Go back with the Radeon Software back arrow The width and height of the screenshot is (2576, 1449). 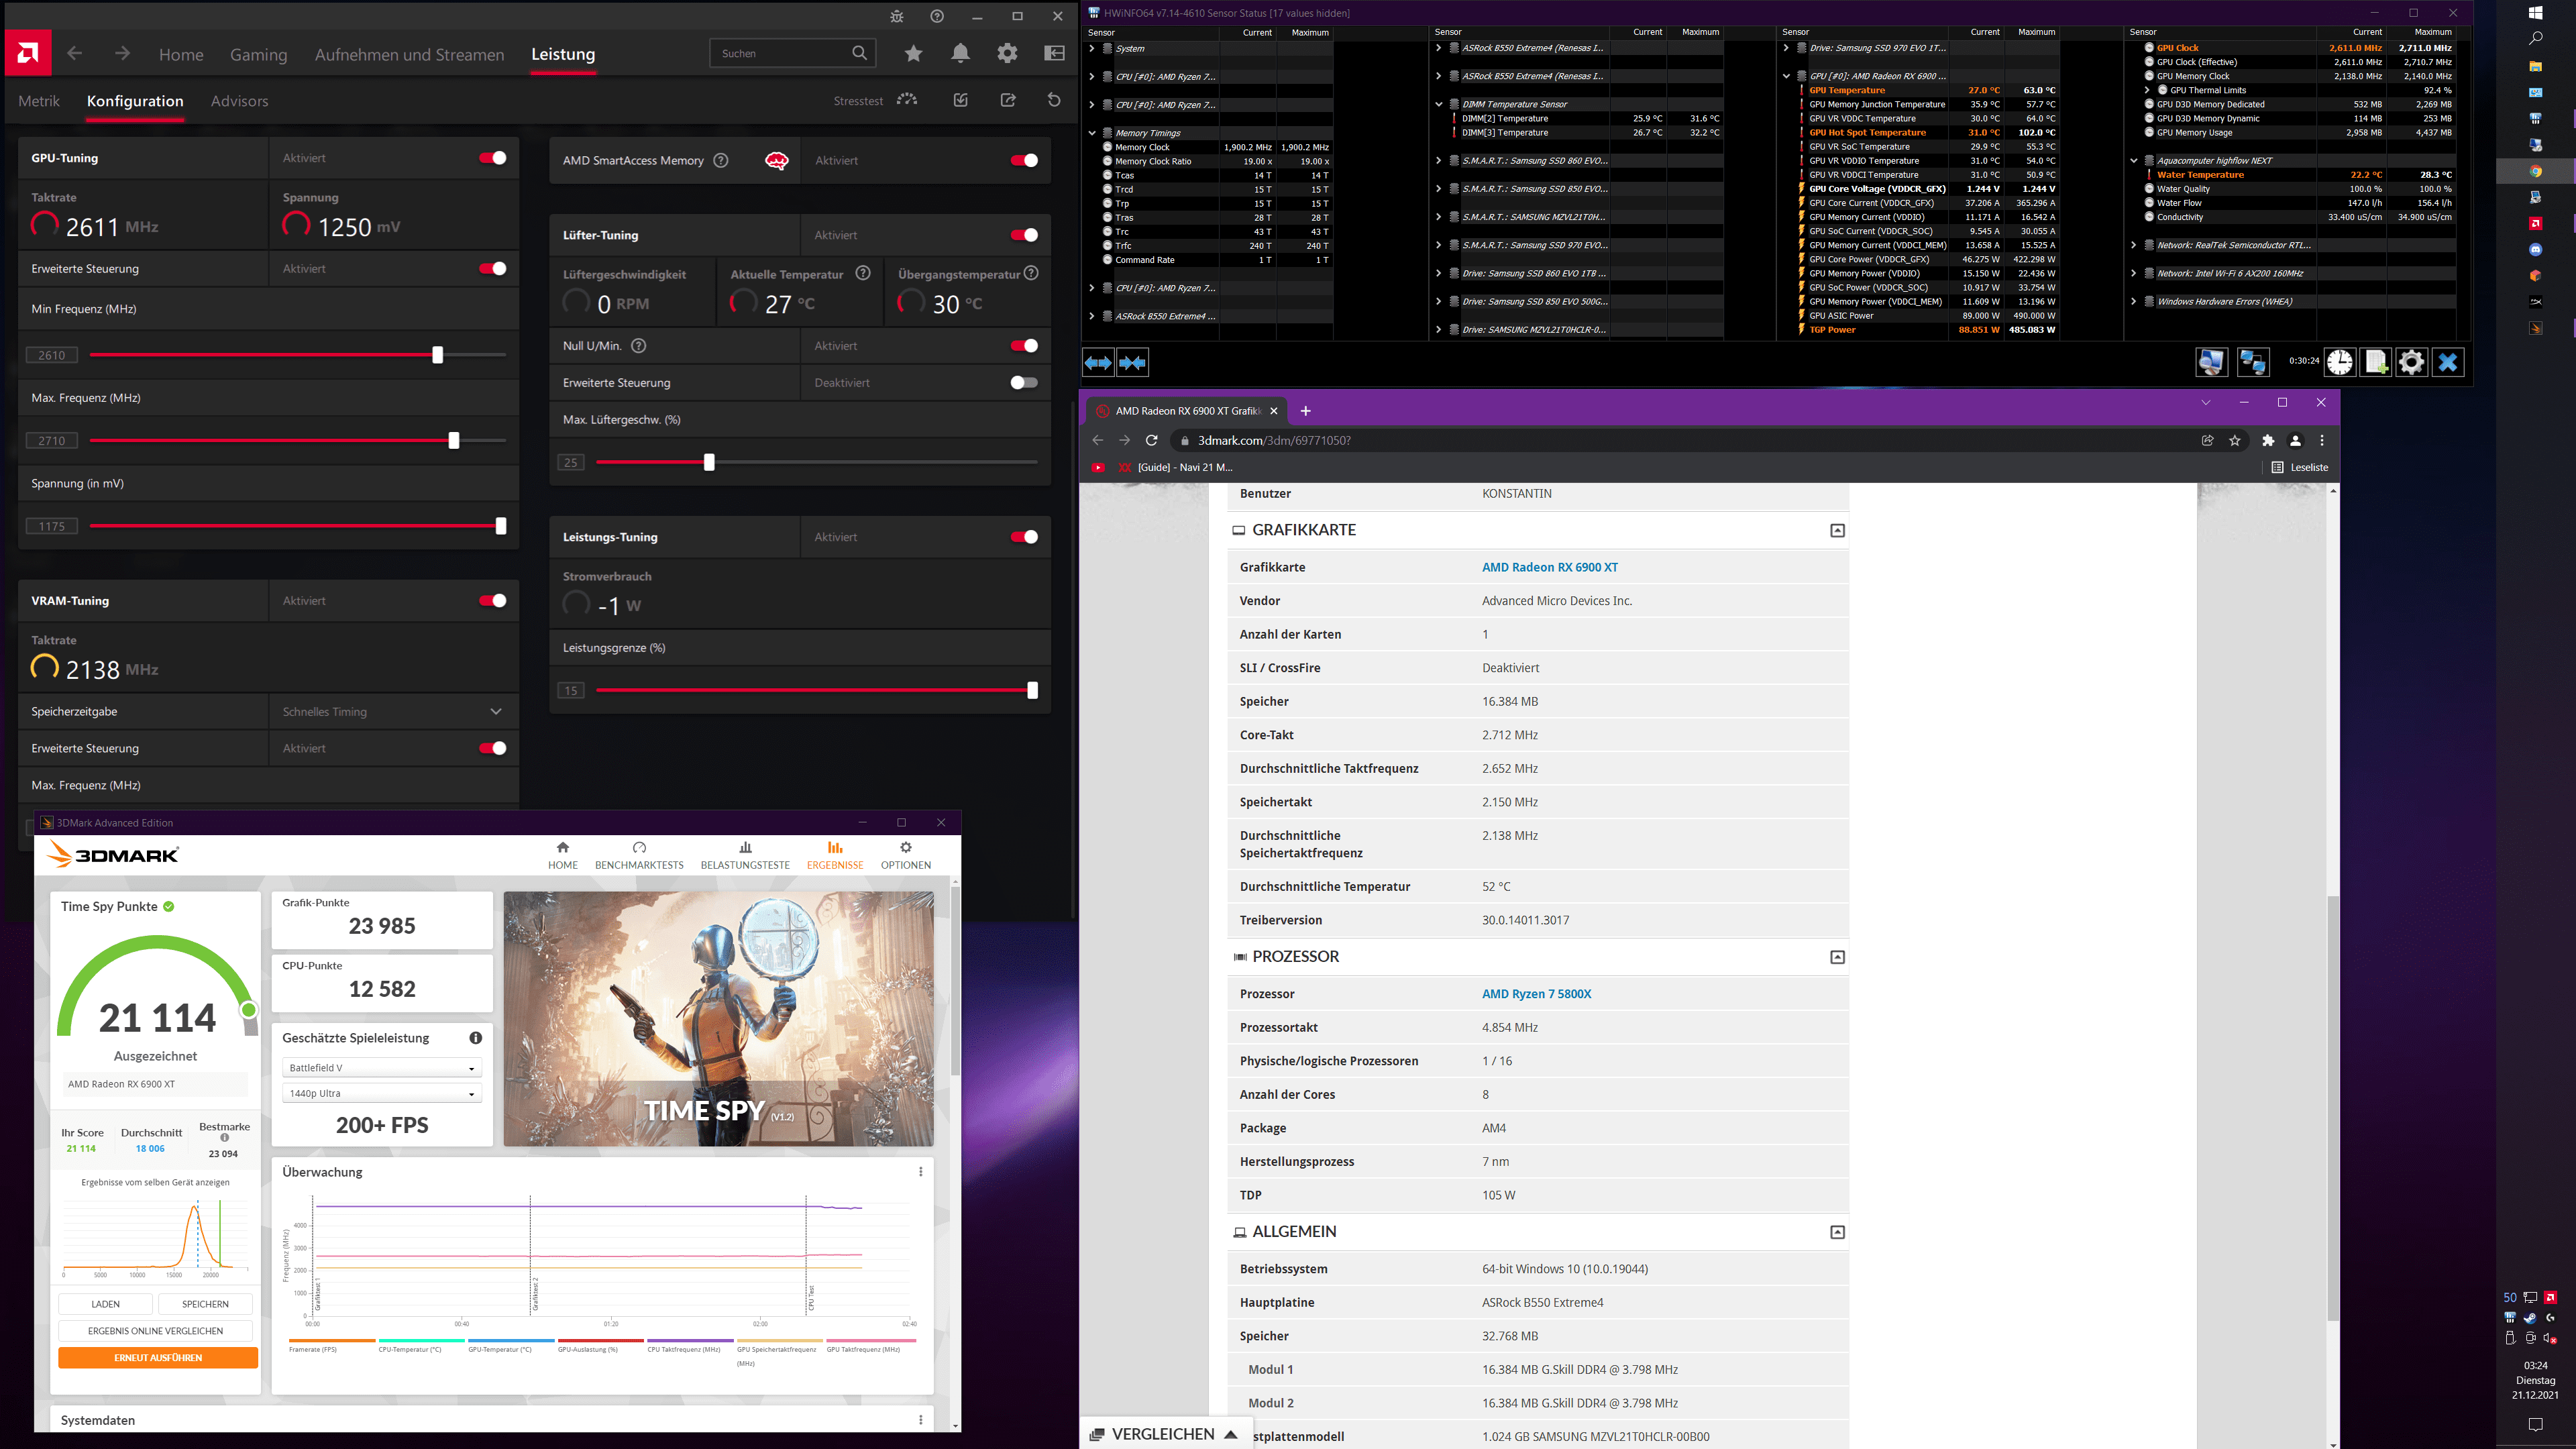coord(75,53)
